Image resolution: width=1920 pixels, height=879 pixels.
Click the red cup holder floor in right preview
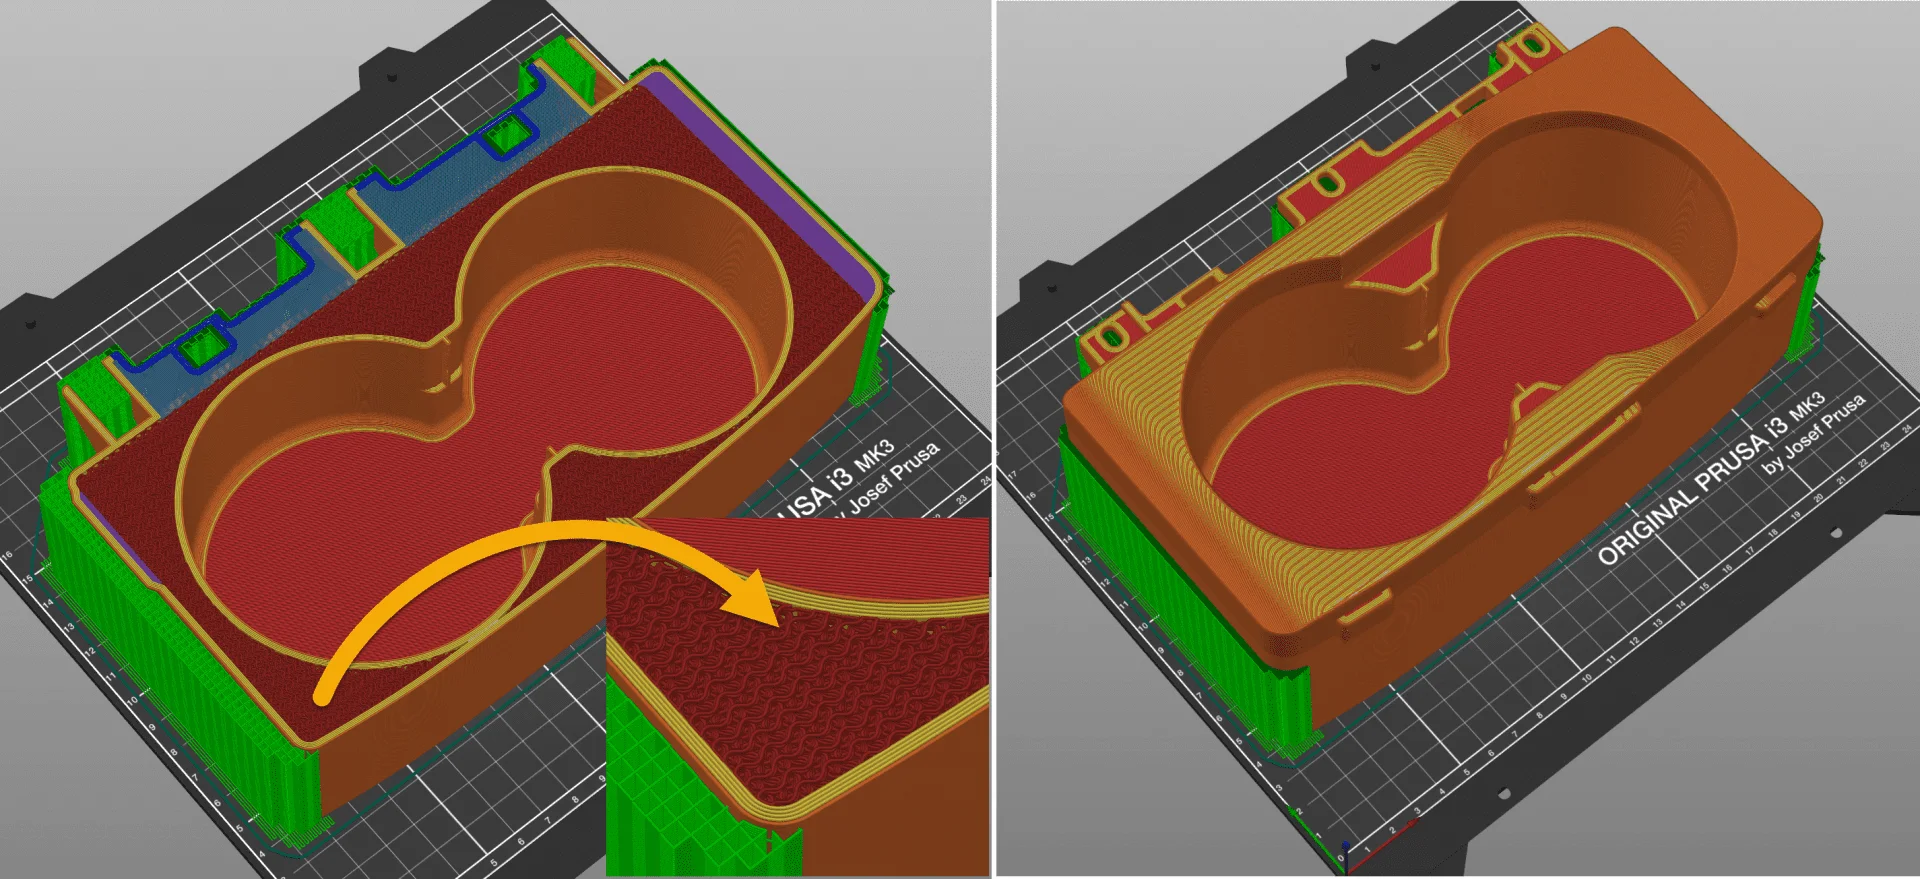(1580, 300)
